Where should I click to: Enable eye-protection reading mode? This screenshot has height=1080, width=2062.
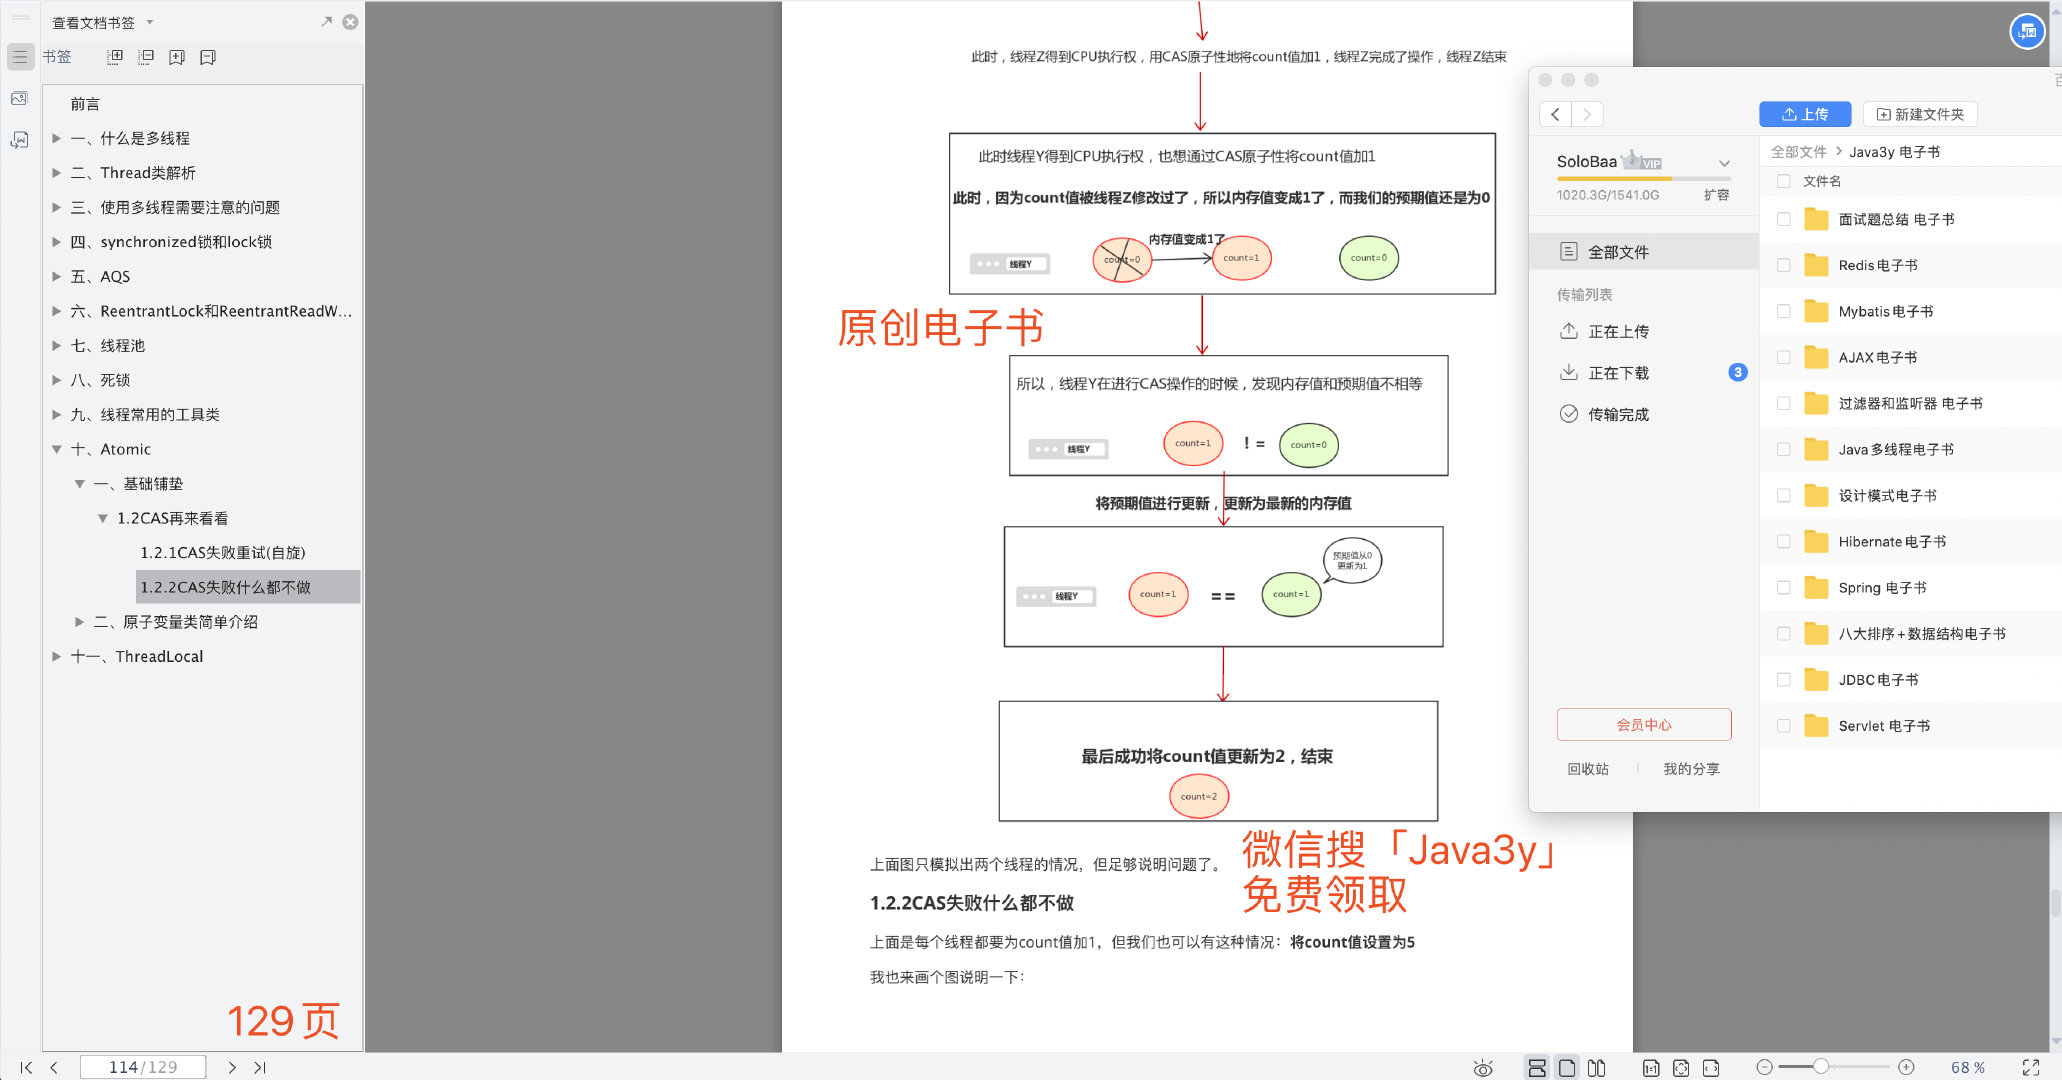[1481, 1067]
